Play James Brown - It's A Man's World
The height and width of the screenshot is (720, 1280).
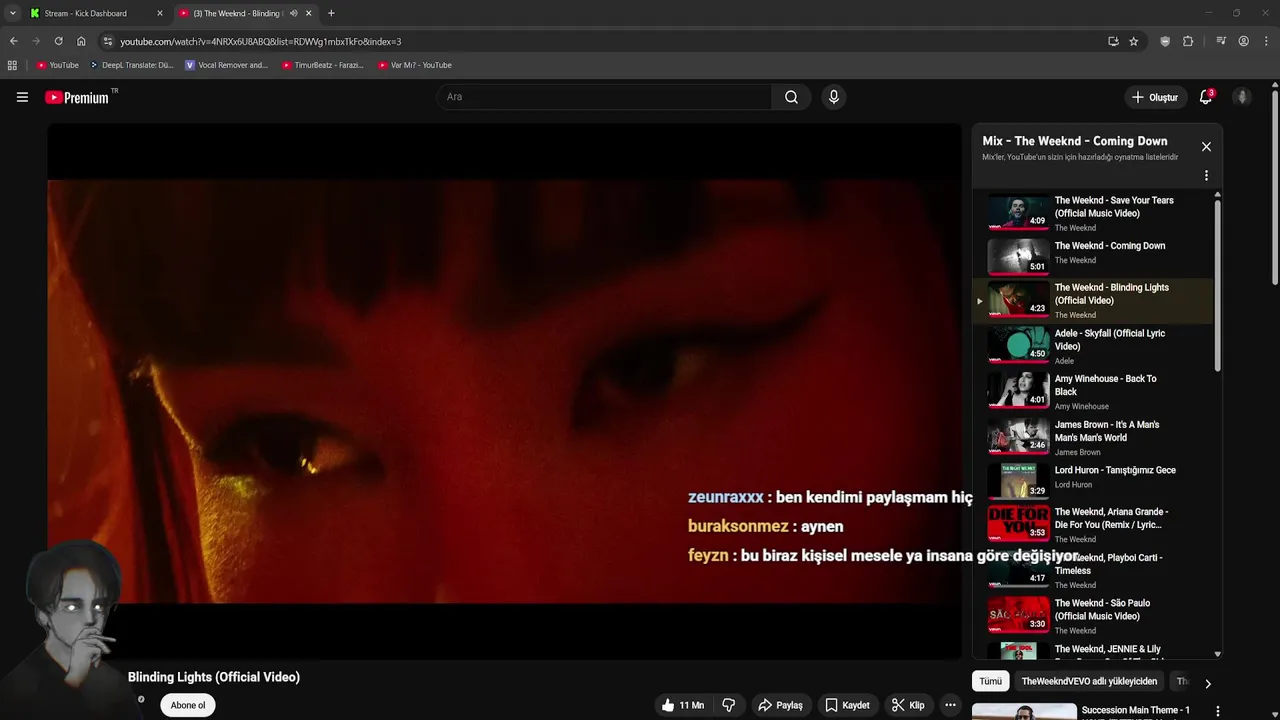1094,437
